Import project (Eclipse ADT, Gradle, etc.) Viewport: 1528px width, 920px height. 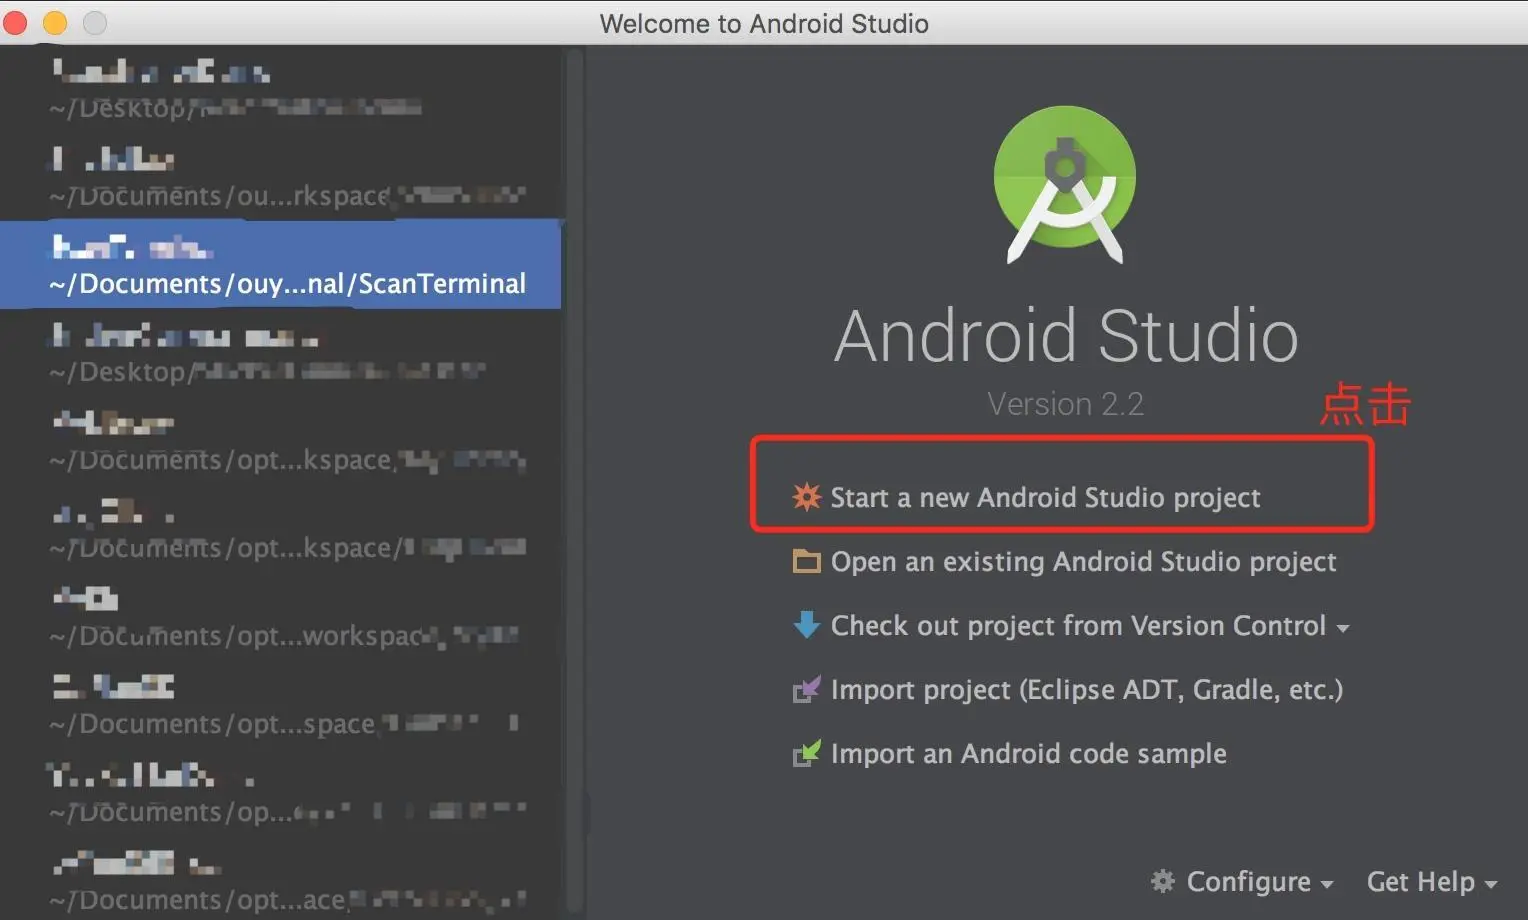(1087, 690)
